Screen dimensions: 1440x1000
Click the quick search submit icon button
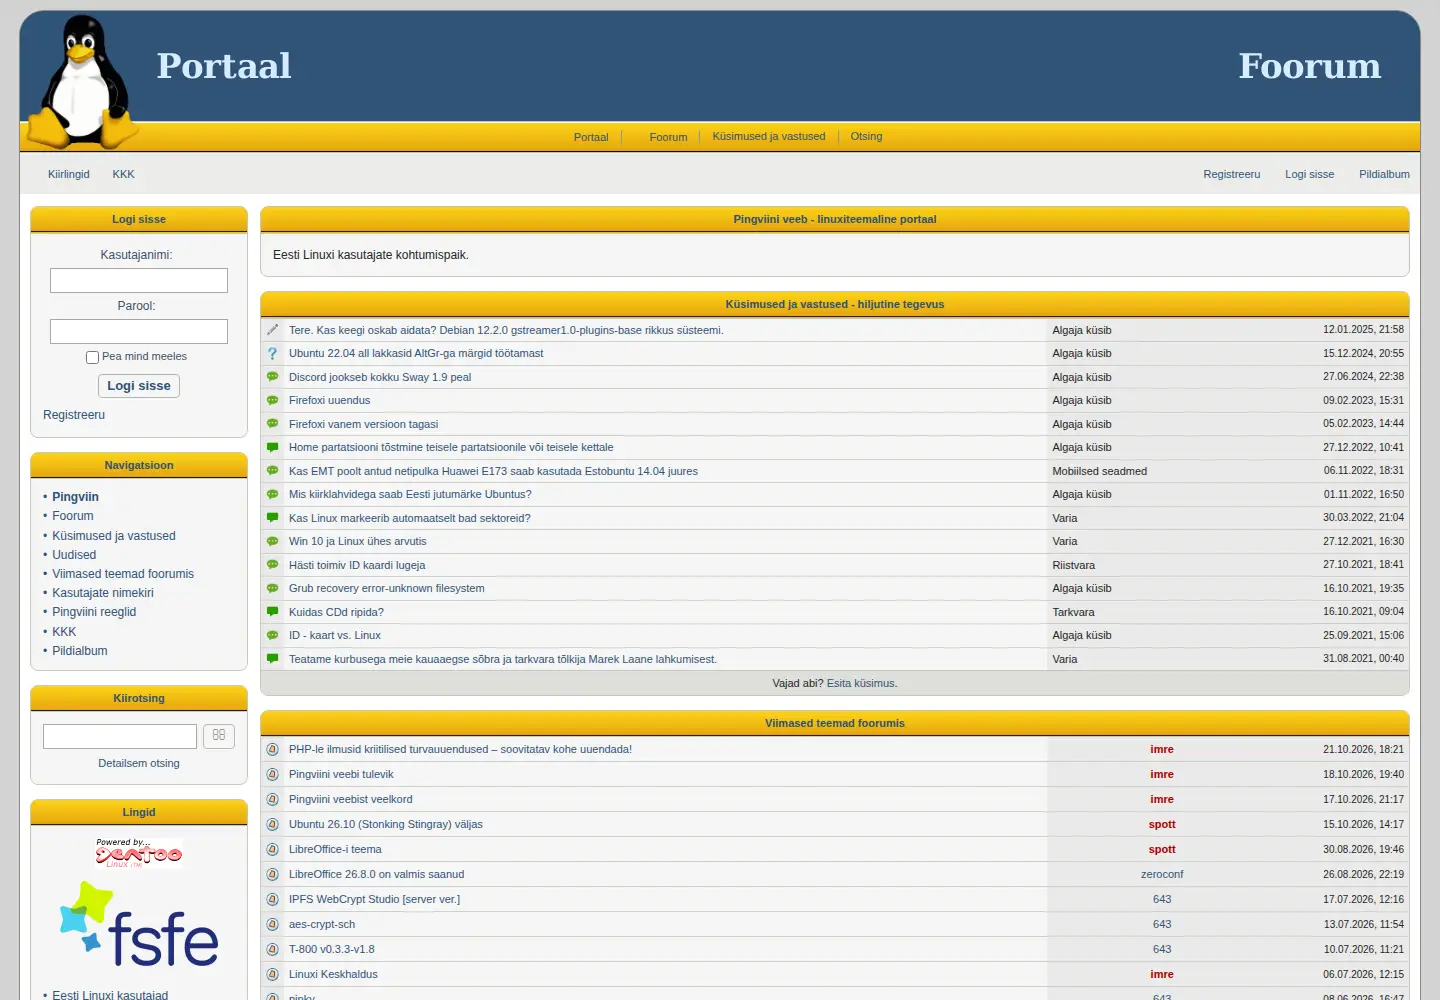pos(219,736)
